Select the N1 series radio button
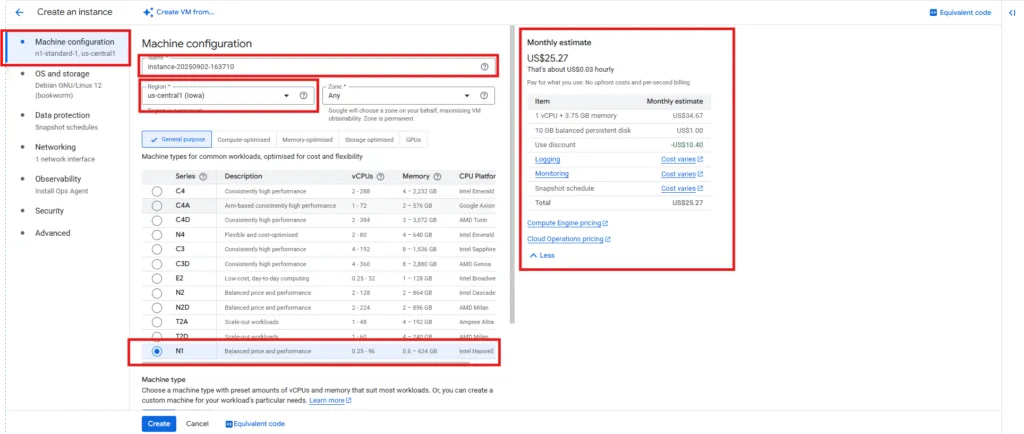 pyautogui.click(x=157, y=351)
